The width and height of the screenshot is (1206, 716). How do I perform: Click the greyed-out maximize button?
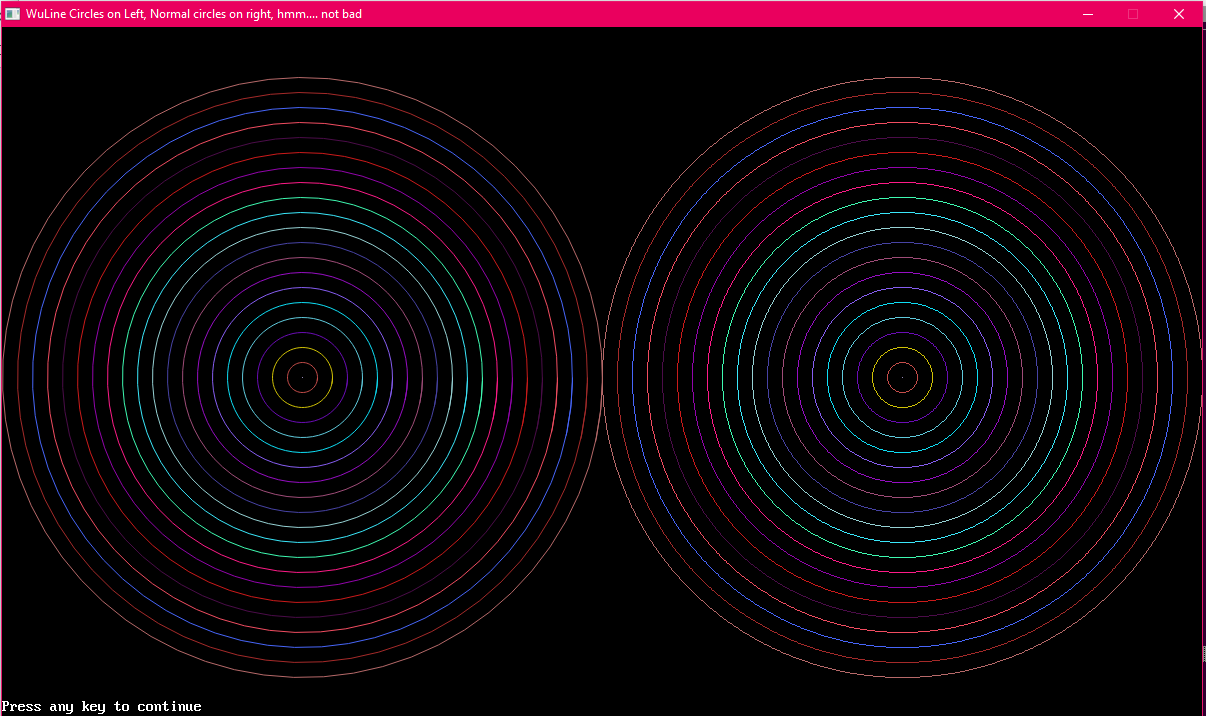click(1133, 14)
